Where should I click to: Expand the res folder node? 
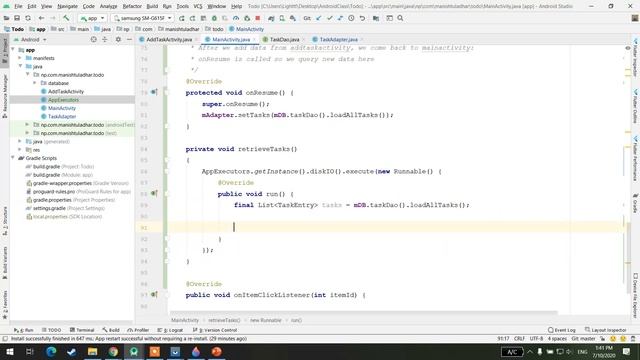(20, 150)
